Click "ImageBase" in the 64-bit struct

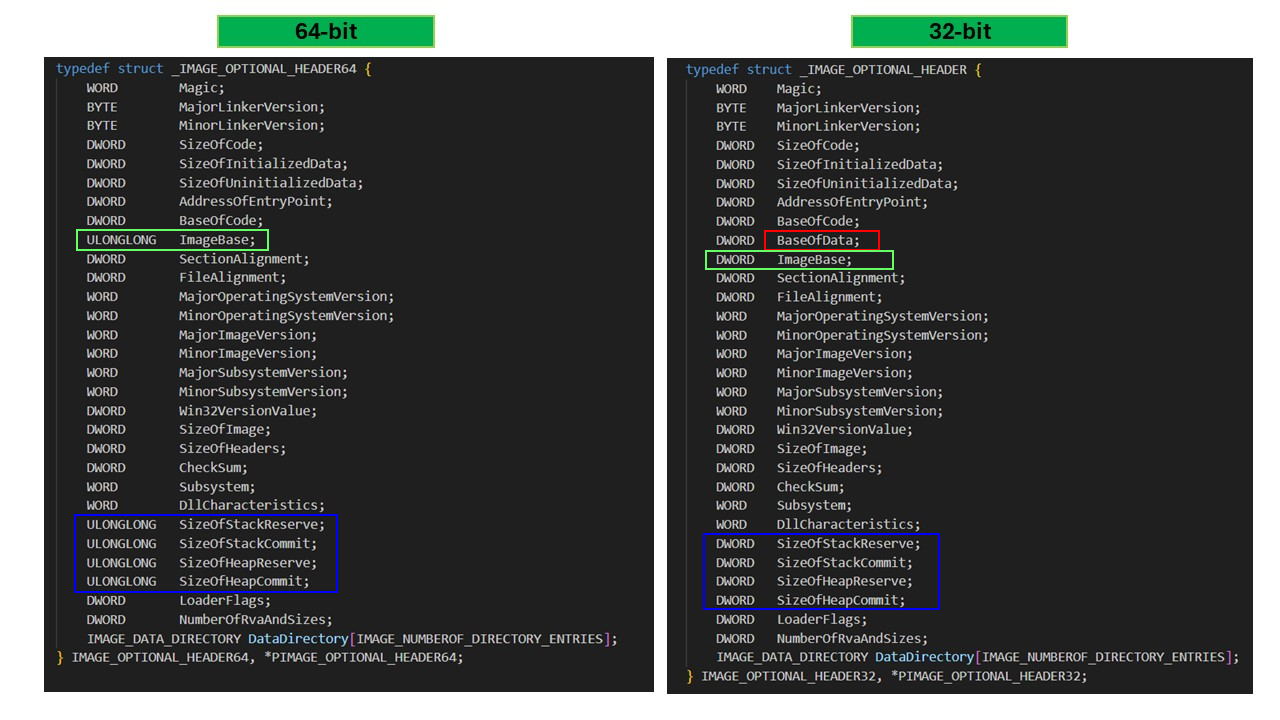point(214,240)
